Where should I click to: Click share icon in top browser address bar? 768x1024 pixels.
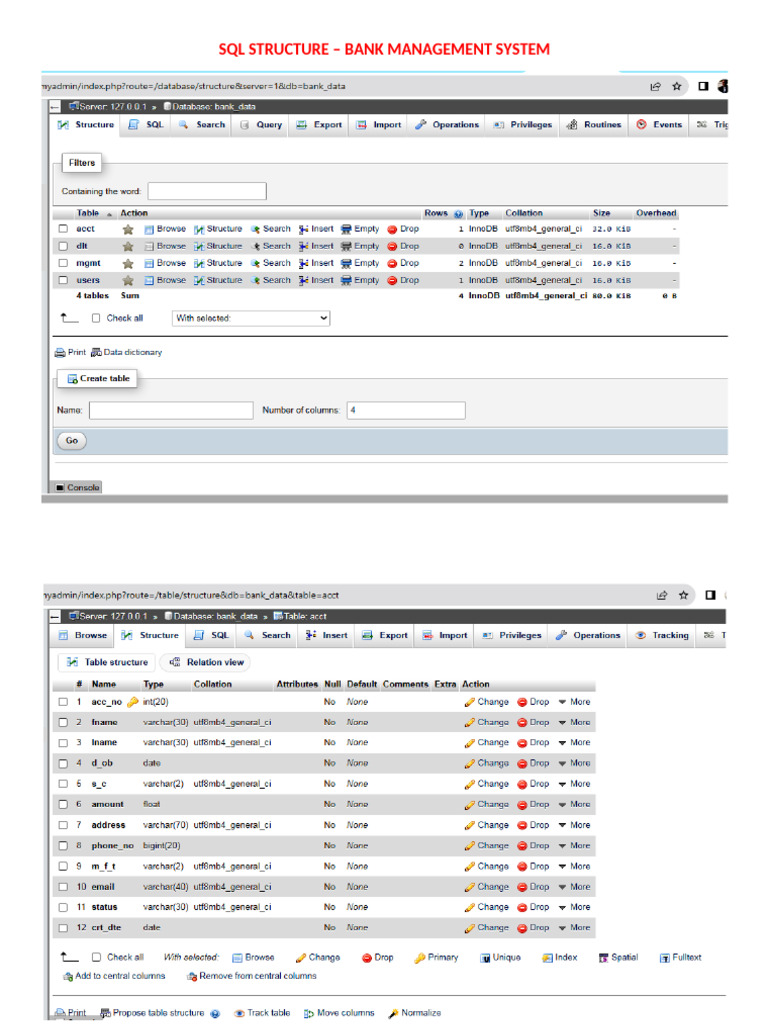[x=656, y=86]
